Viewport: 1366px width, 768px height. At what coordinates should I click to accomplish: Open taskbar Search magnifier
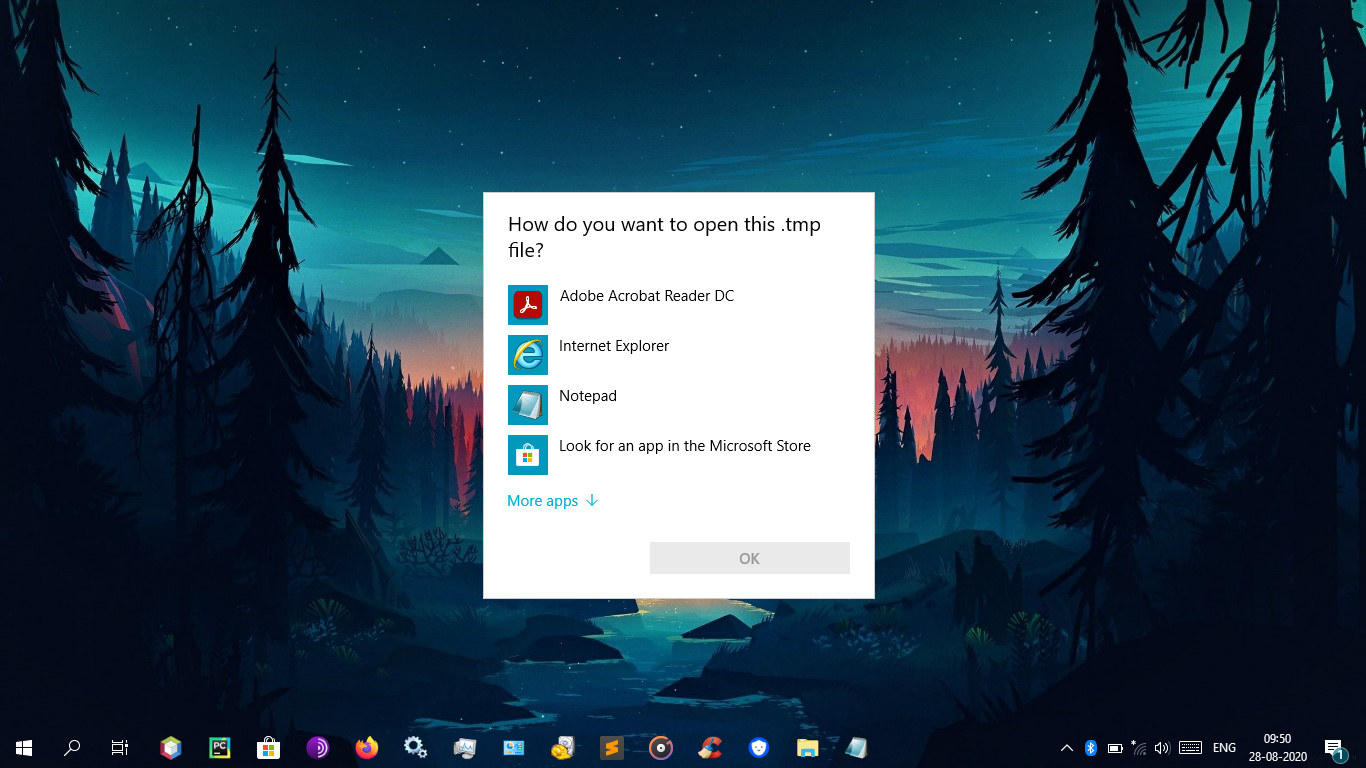(x=72, y=747)
